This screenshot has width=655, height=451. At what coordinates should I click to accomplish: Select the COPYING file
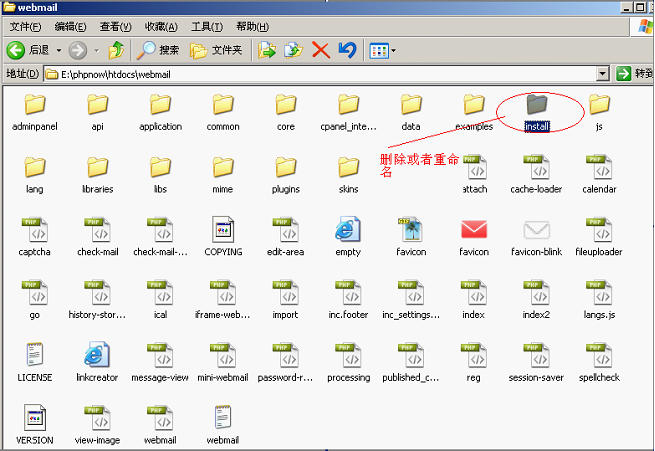pyautogui.click(x=223, y=237)
